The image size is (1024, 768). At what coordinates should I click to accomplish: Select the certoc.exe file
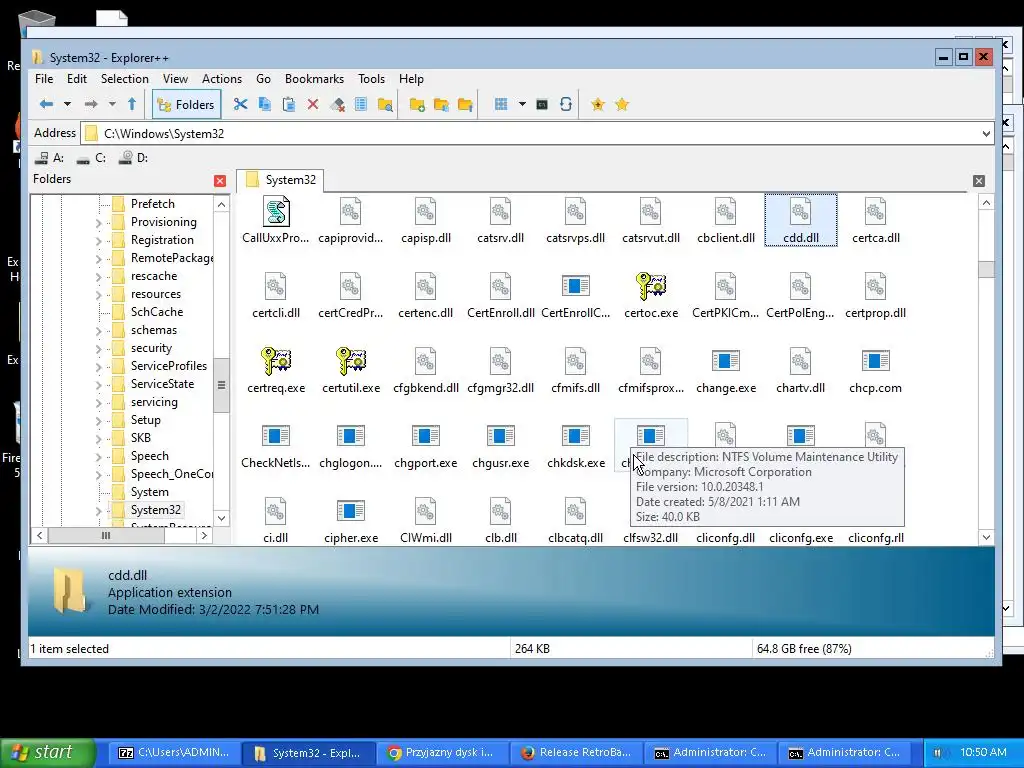pos(651,295)
